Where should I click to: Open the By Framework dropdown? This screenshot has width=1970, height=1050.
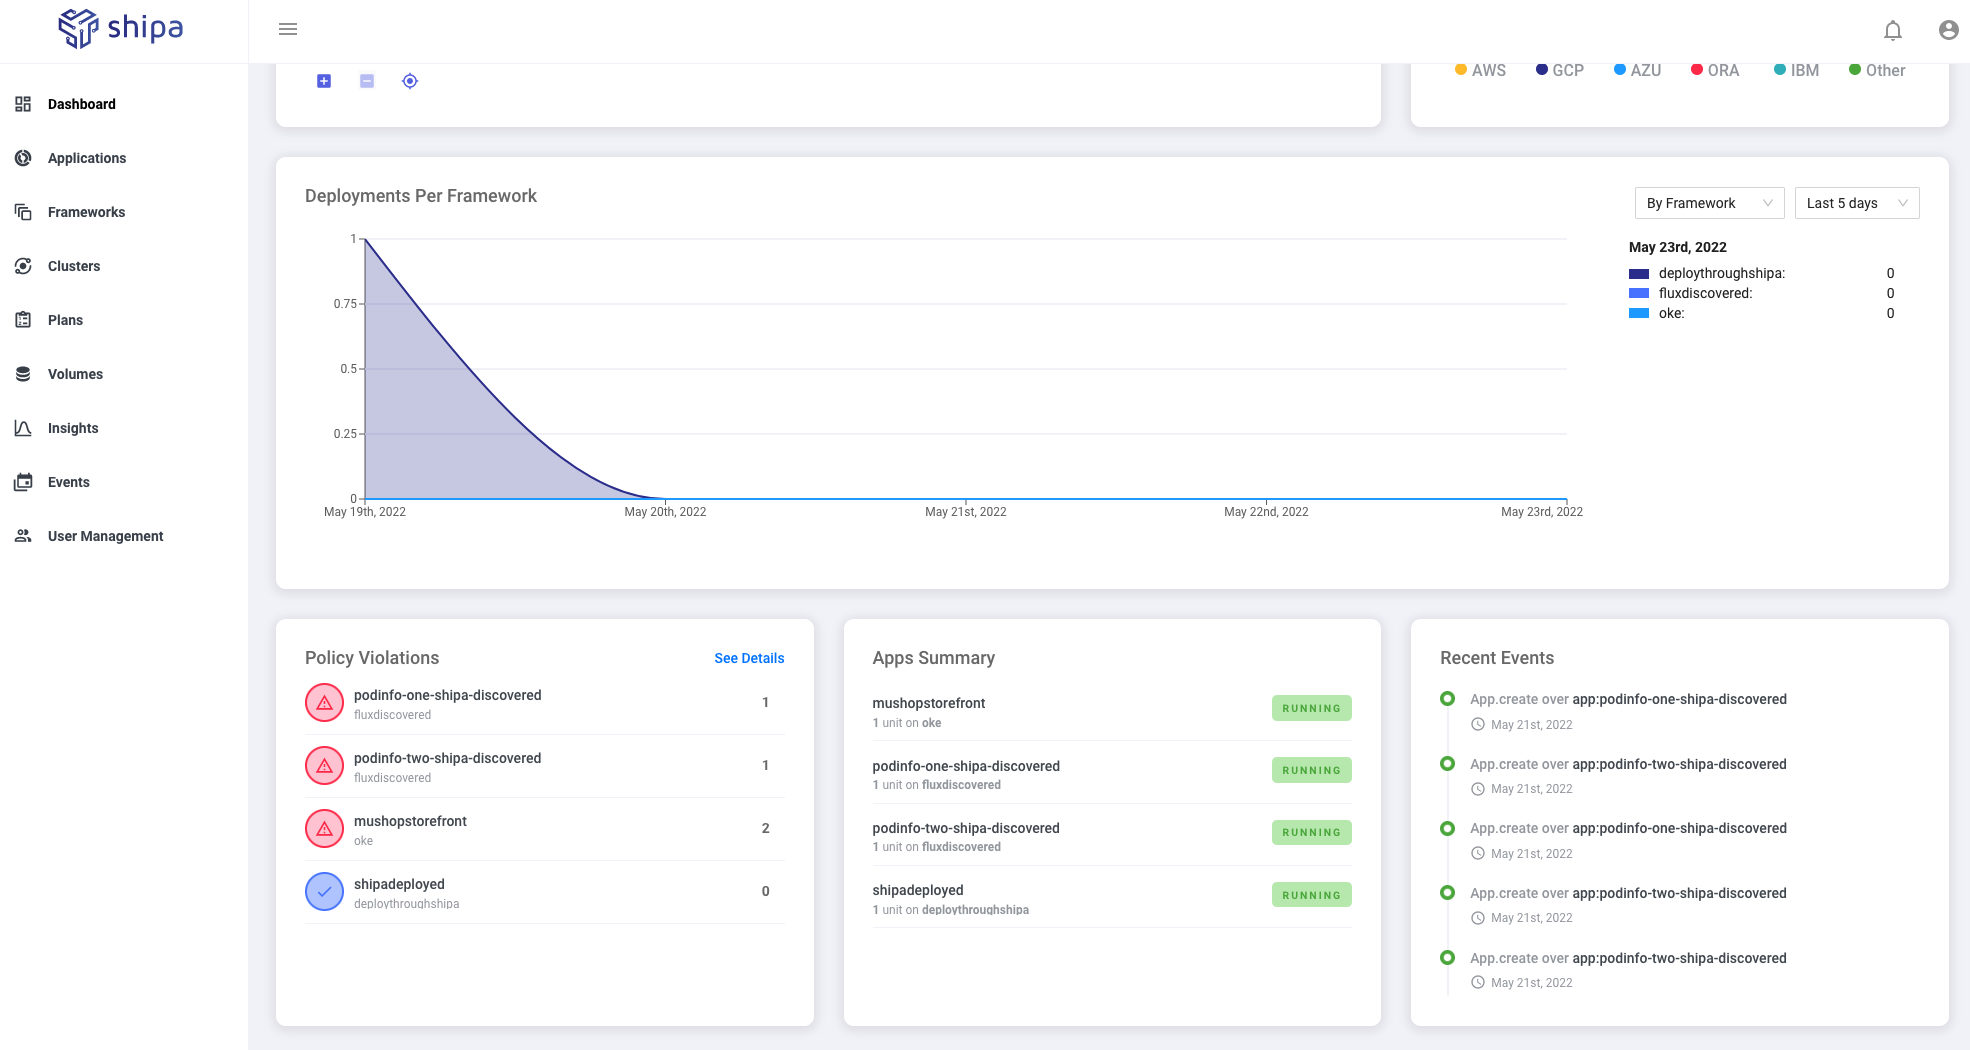1709,203
